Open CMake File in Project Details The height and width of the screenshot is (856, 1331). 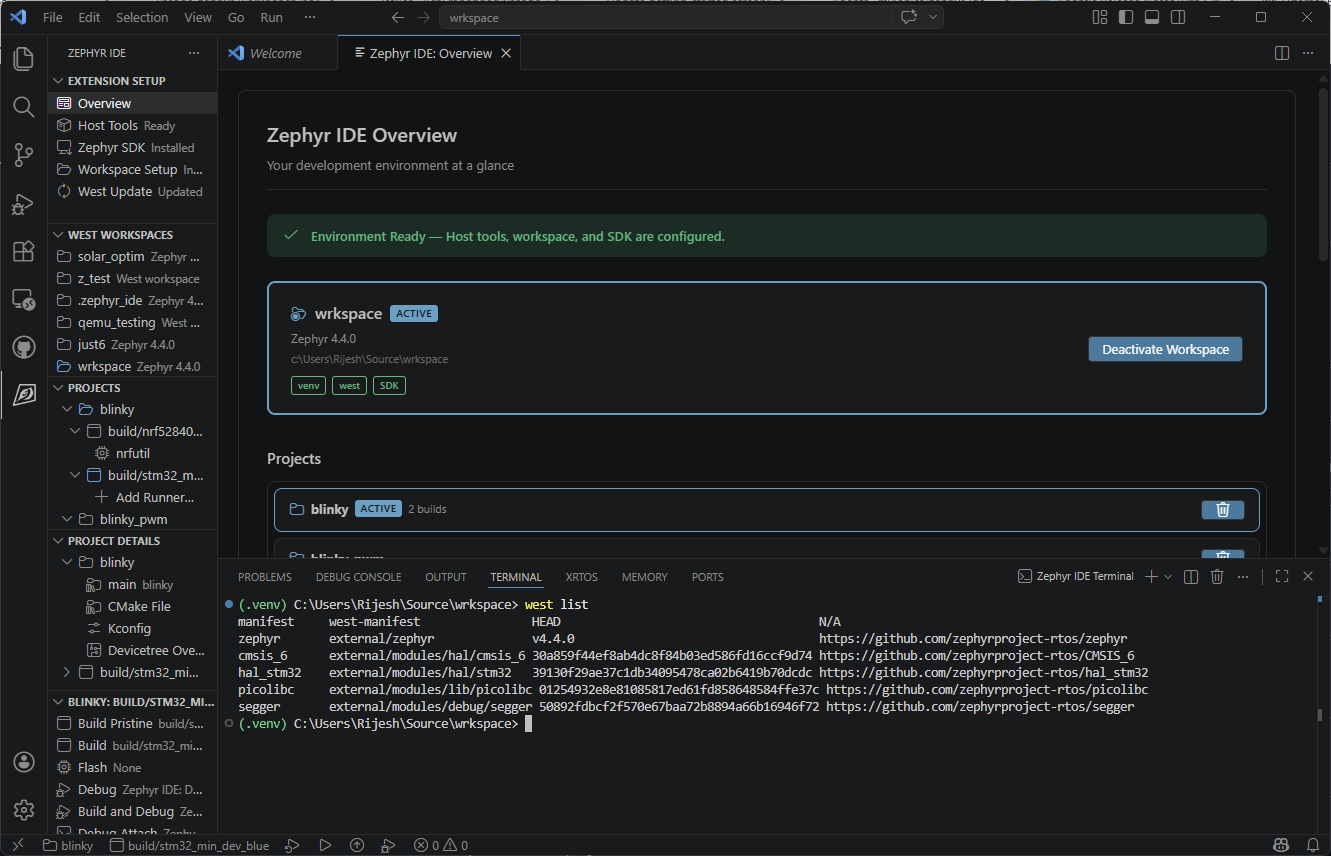pyautogui.click(x=132, y=606)
